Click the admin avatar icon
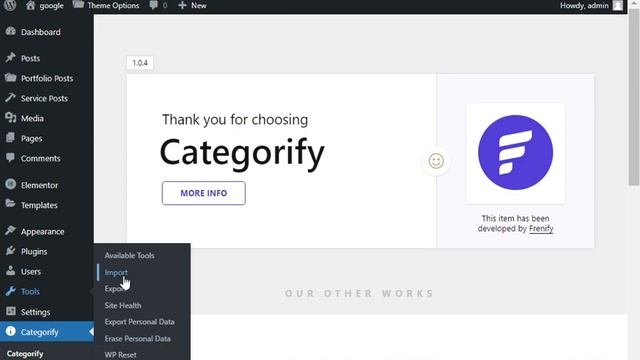Image resolution: width=640 pixels, height=360 pixels. tap(618, 5)
